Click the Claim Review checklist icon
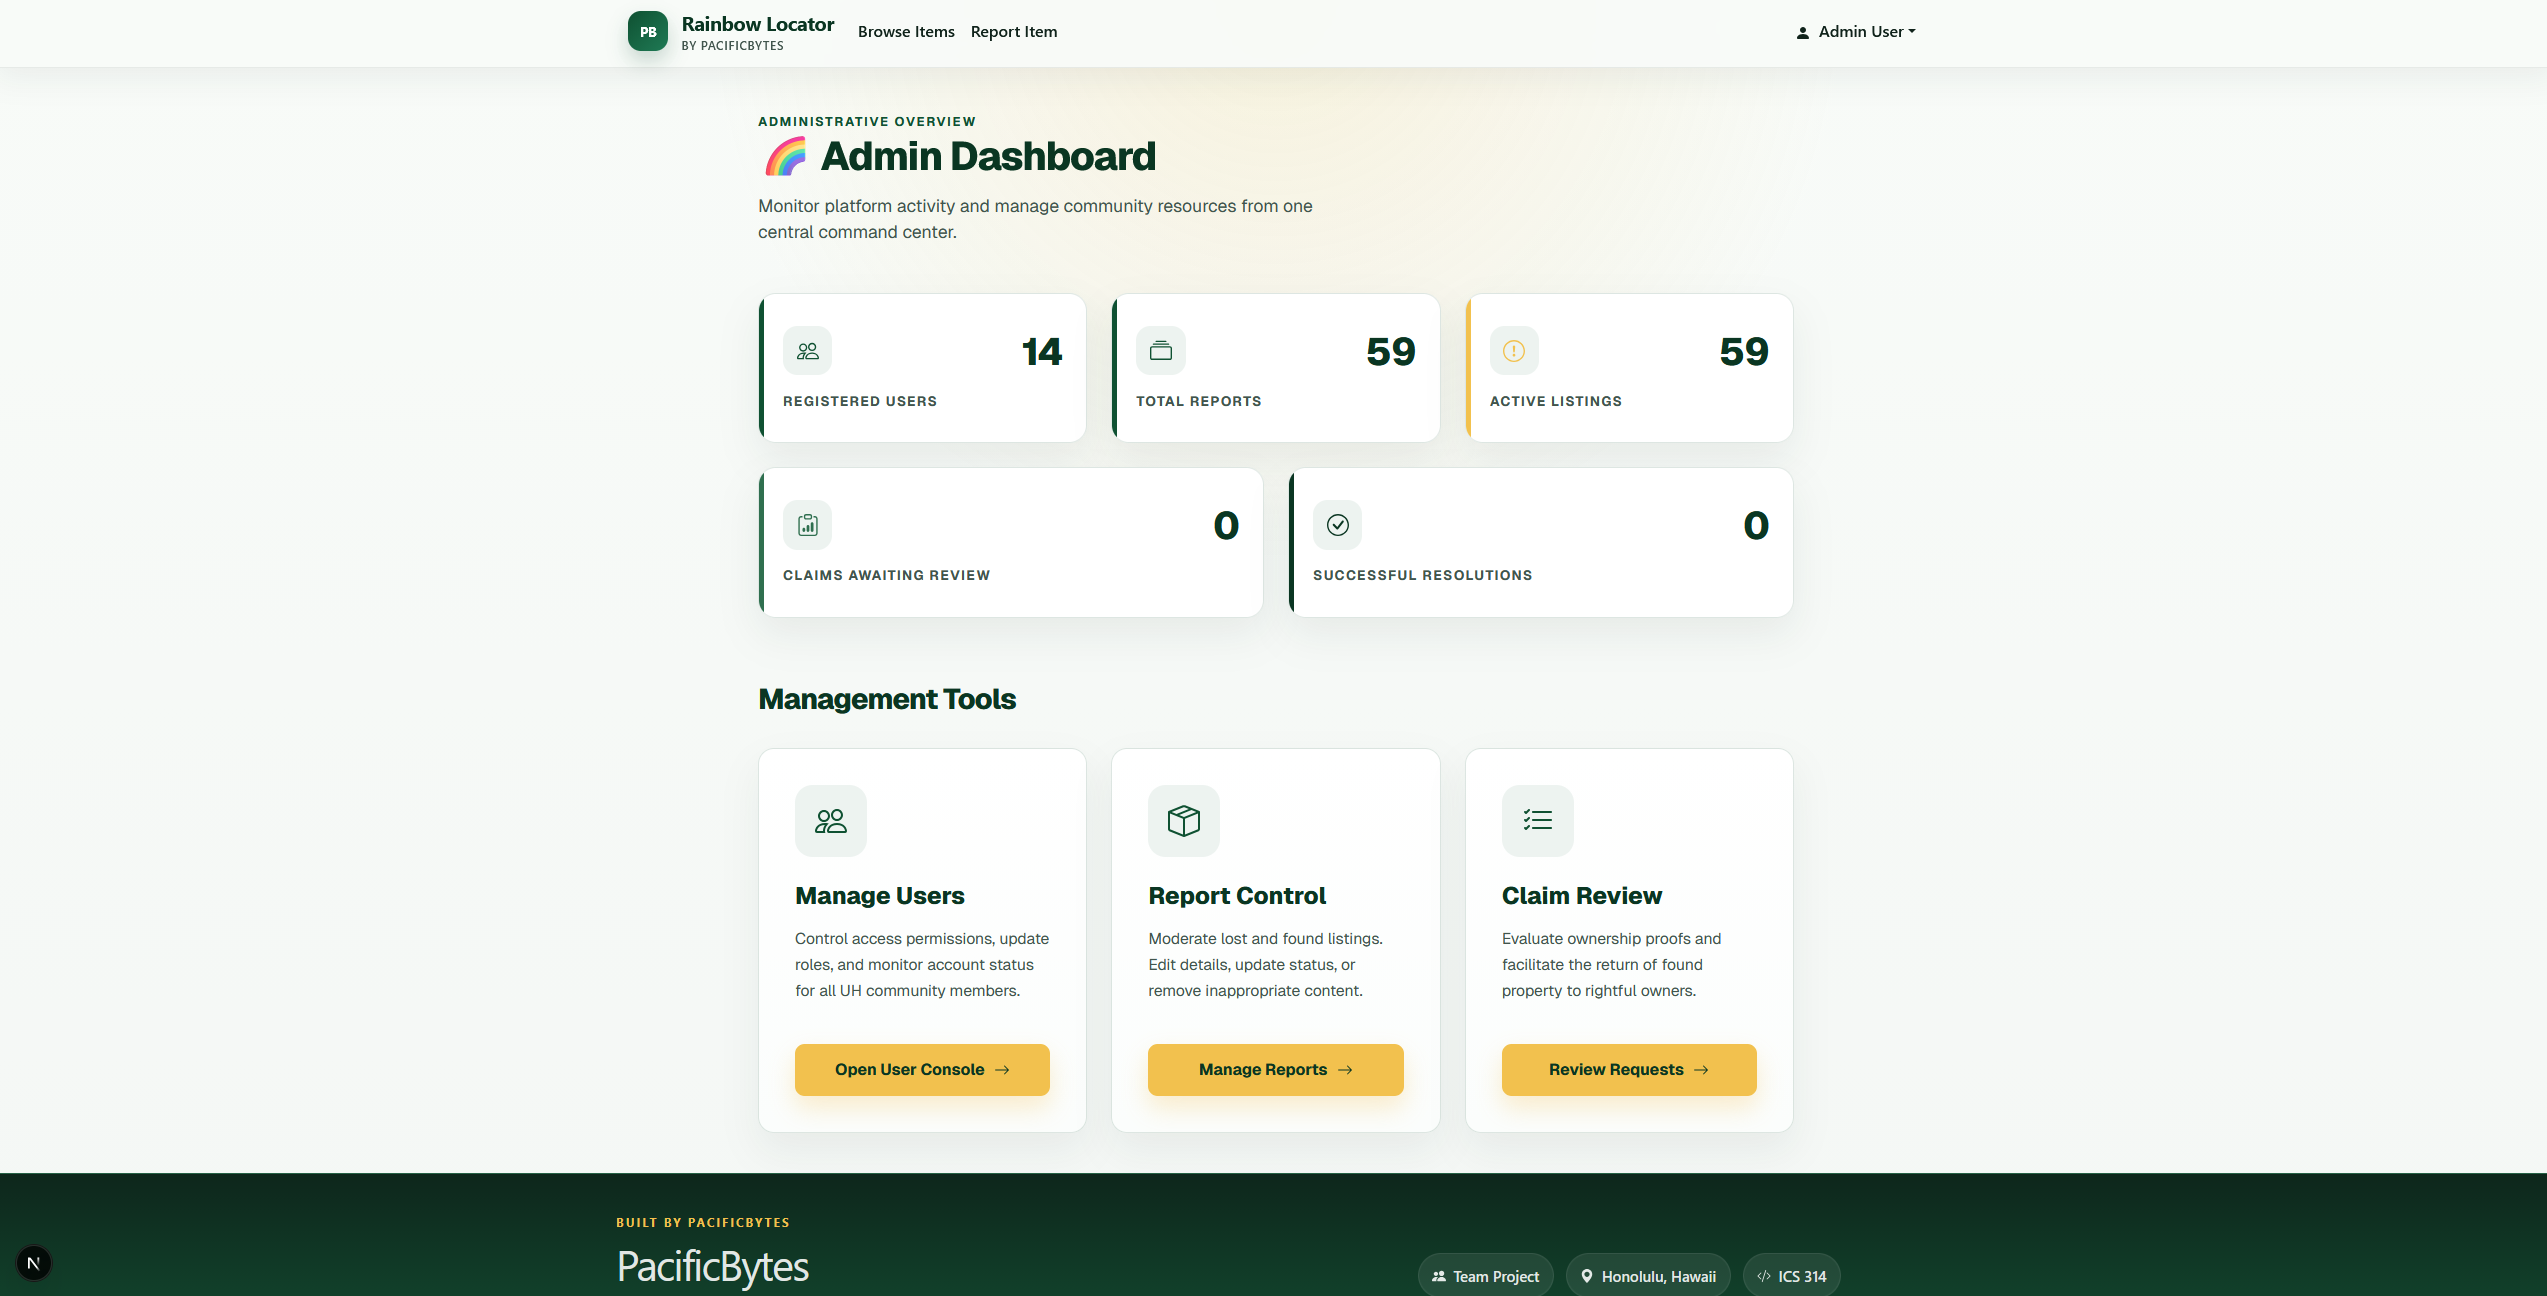 click(1537, 821)
